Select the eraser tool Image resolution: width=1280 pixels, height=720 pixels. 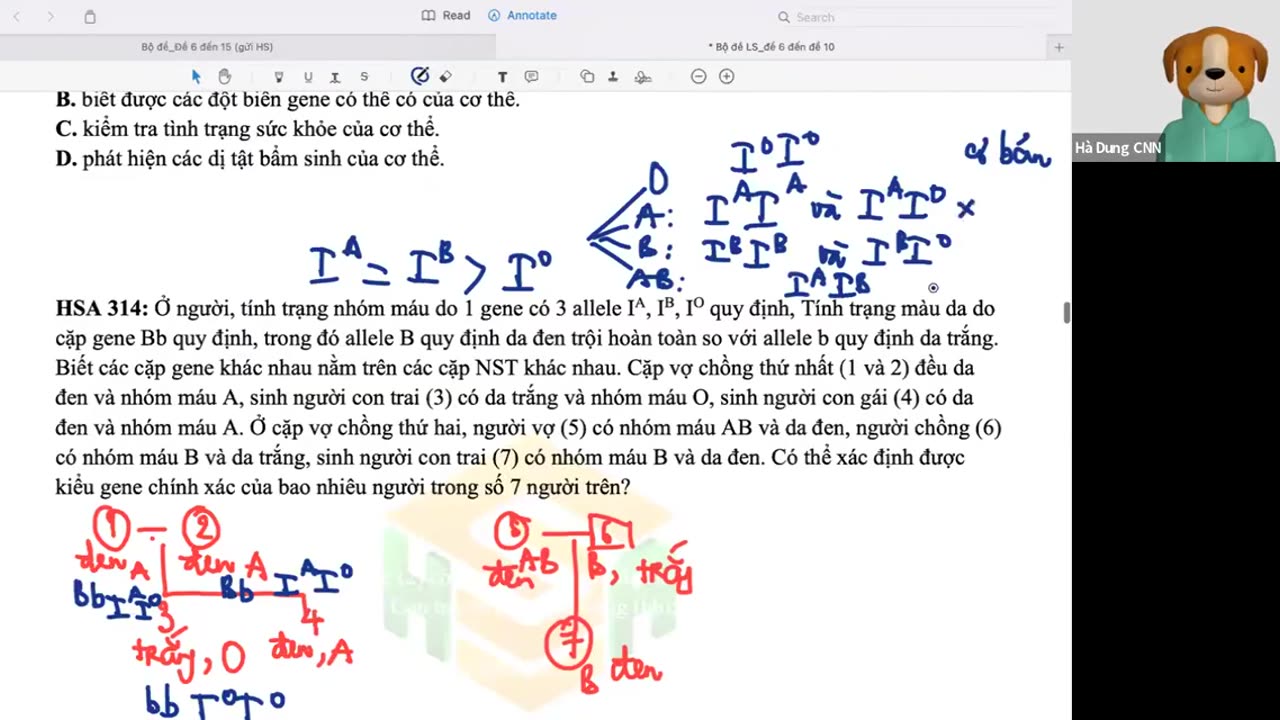pyautogui.click(x=446, y=77)
